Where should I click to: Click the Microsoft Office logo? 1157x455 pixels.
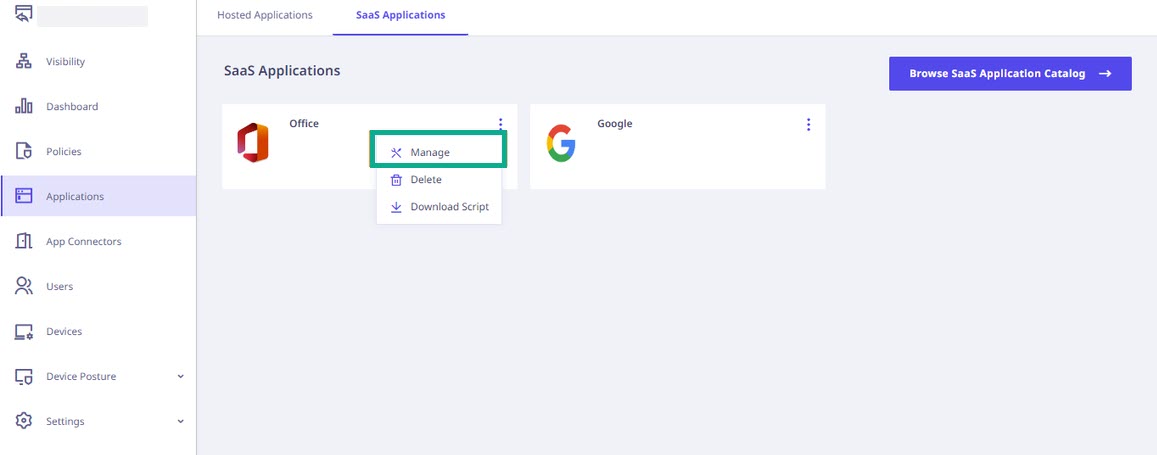click(x=252, y=143)
